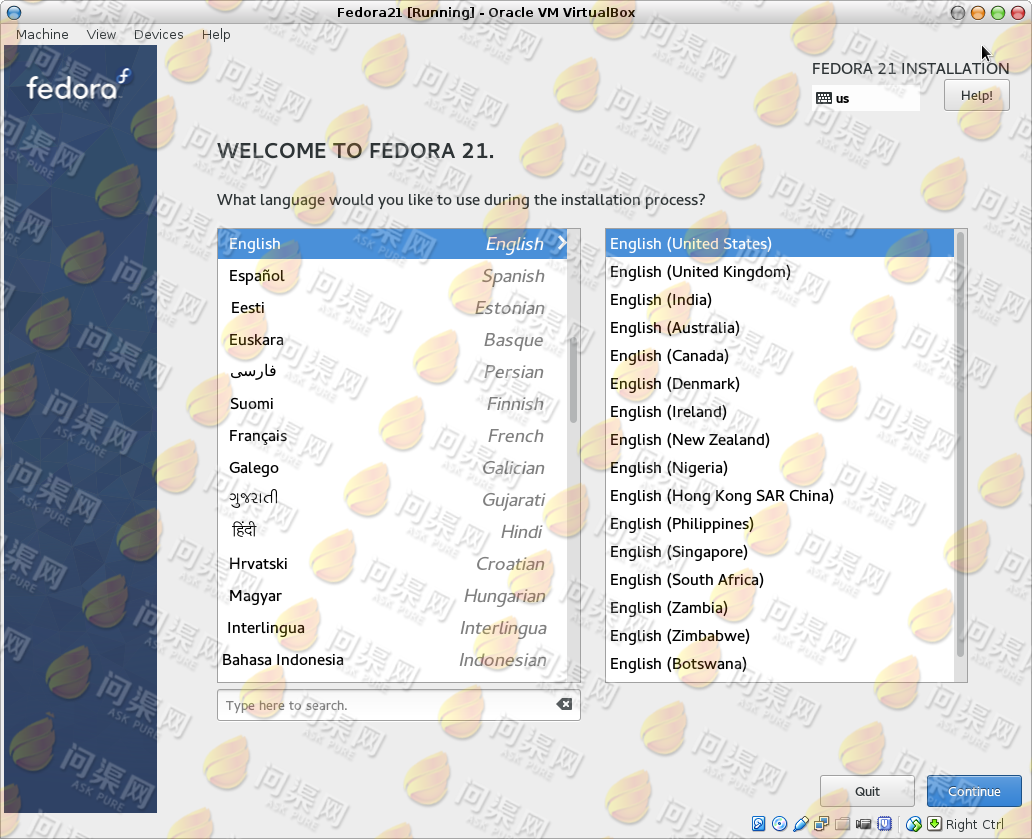Choose English (Philippines) locale

coord(780,524)
